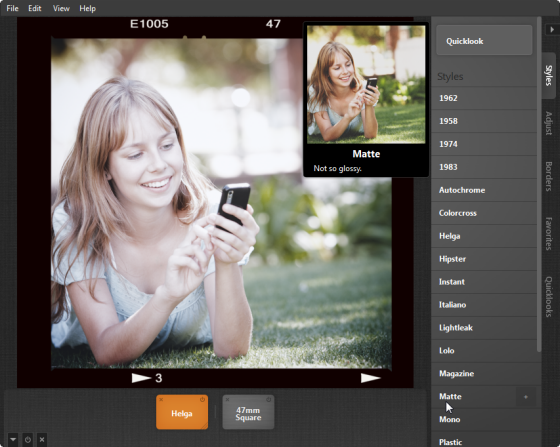Toggle all effects with bottom-left power icon
The width and height of the screenshot is (560, 447).
[28, 440]
